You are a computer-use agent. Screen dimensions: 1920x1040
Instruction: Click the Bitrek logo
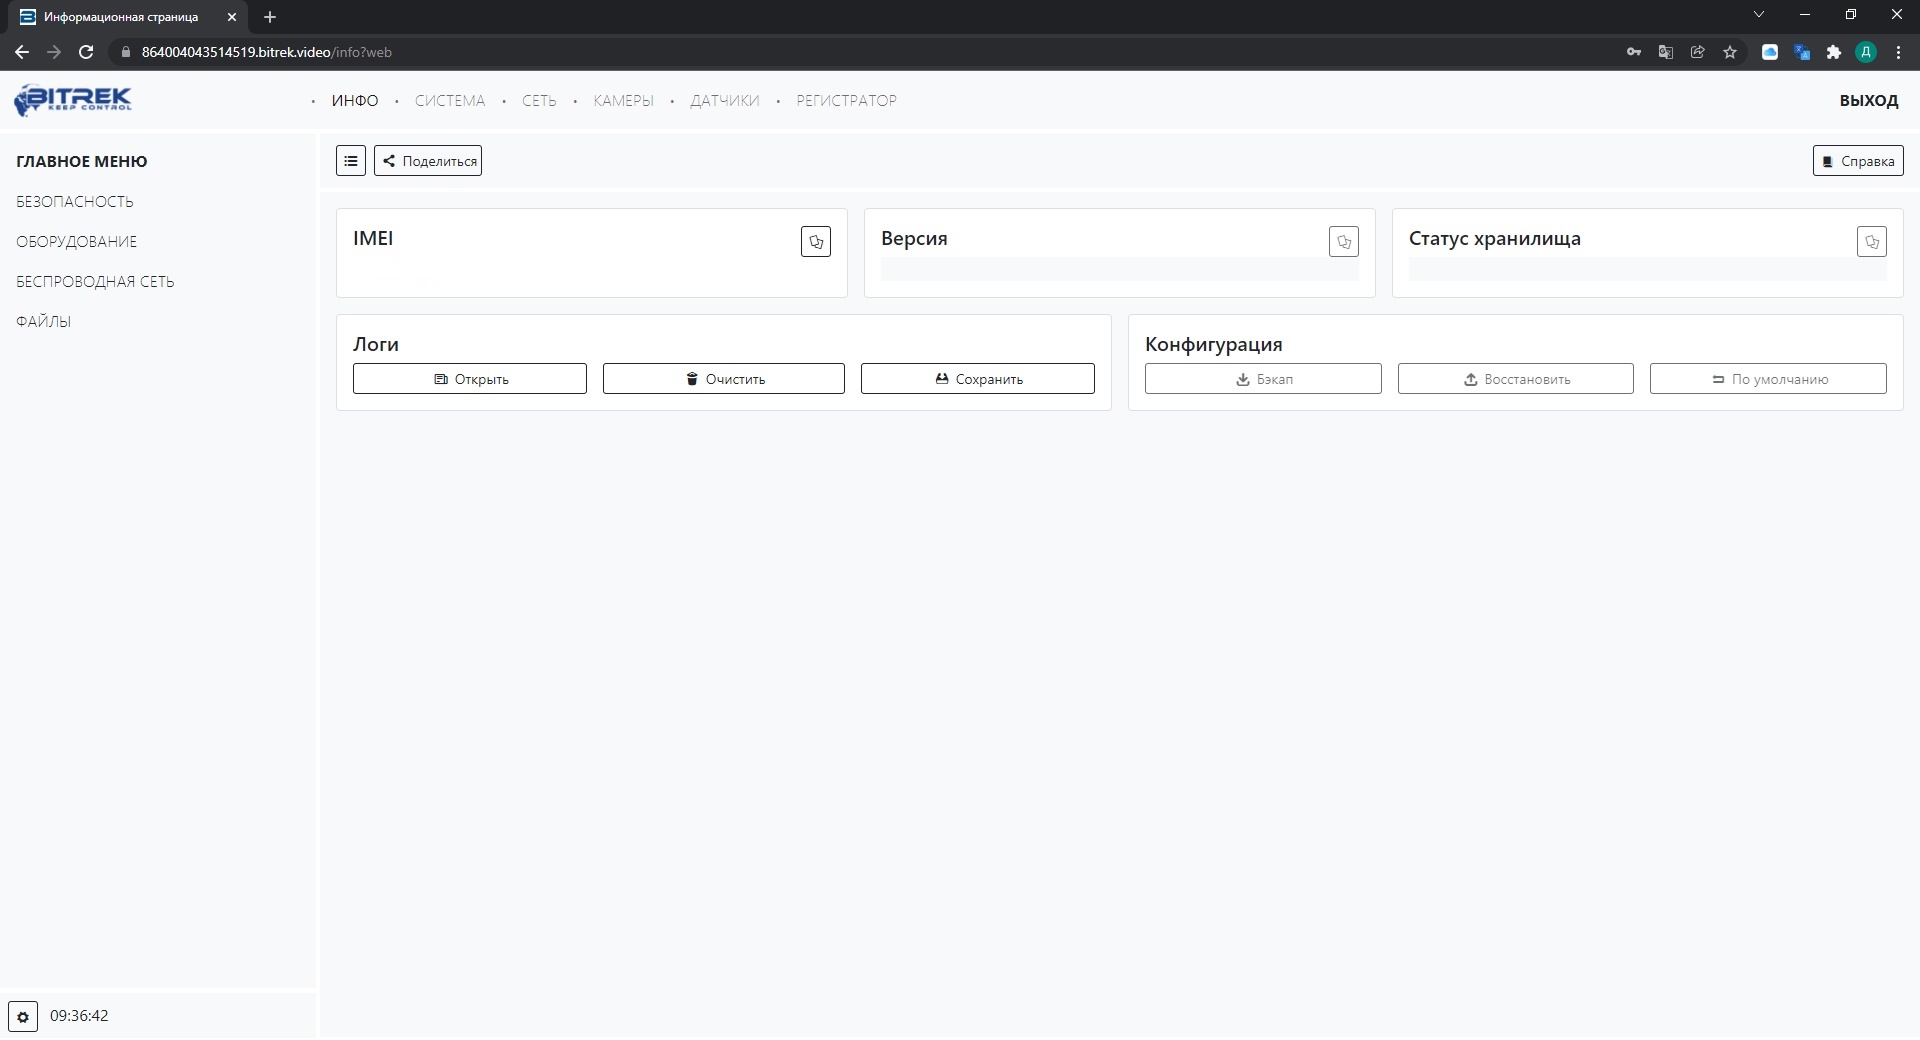(x=73, y=100)
